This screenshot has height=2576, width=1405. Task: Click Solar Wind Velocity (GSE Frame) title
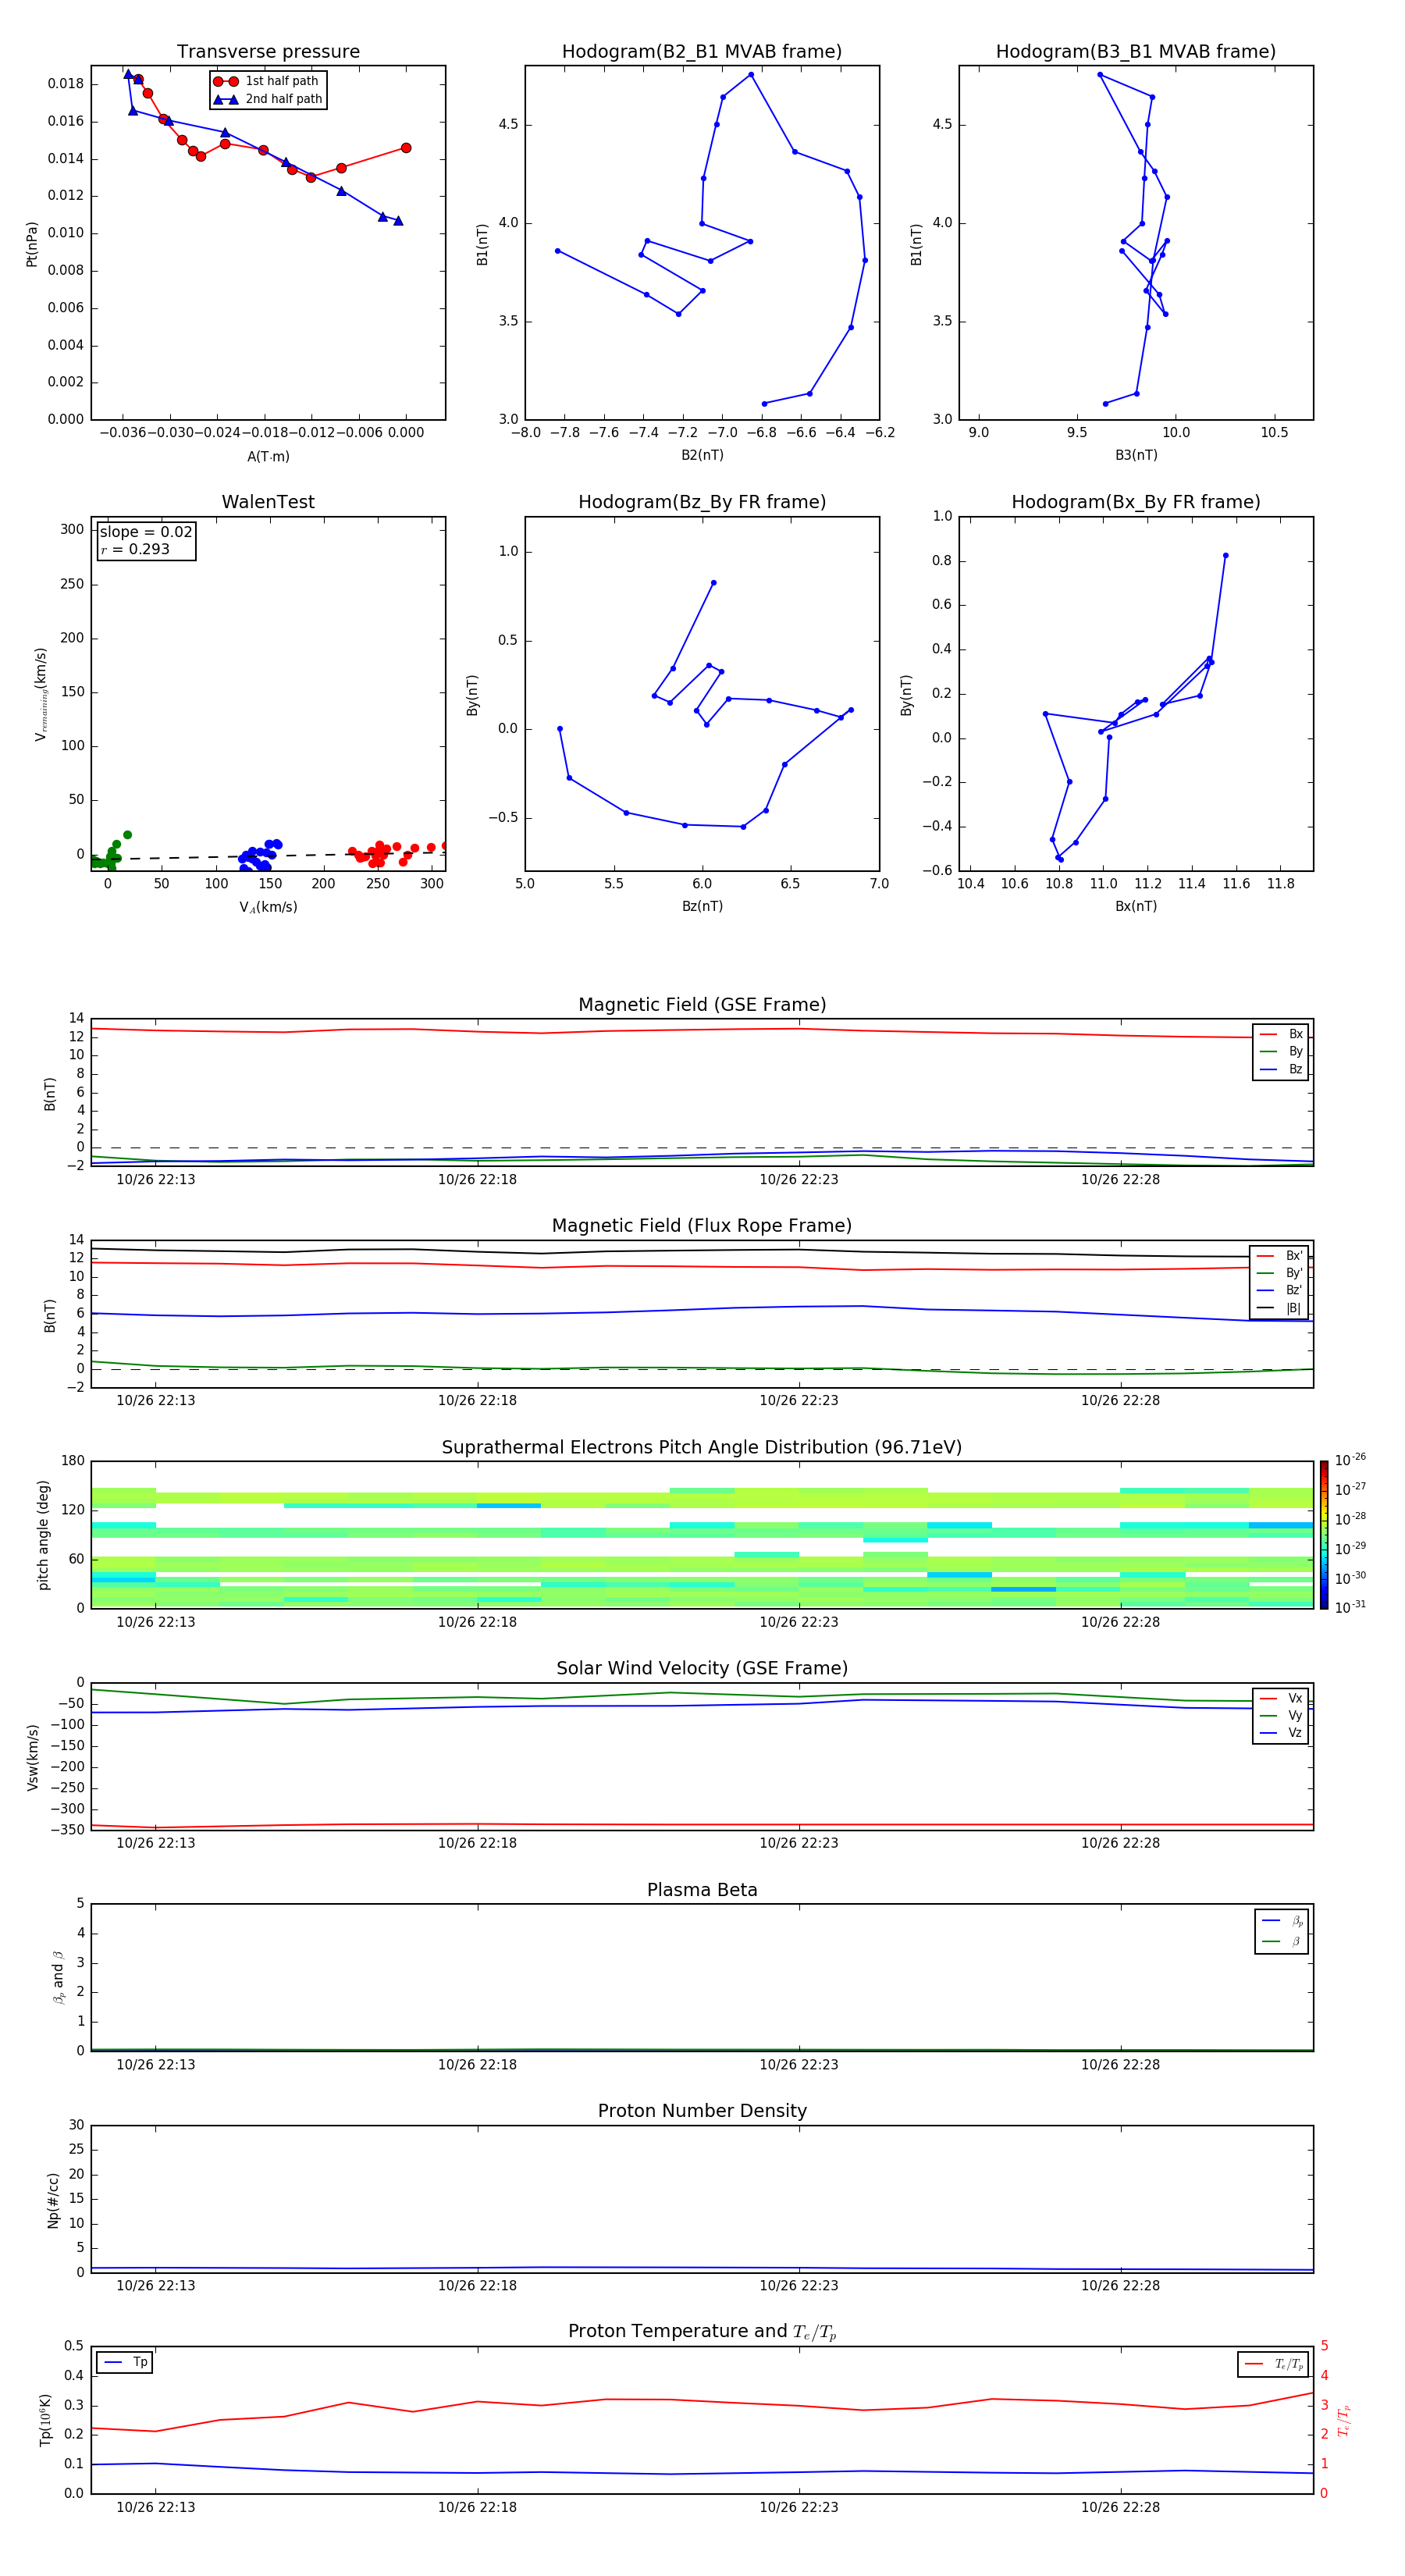pyautogui.click(x=702, y=1668)
